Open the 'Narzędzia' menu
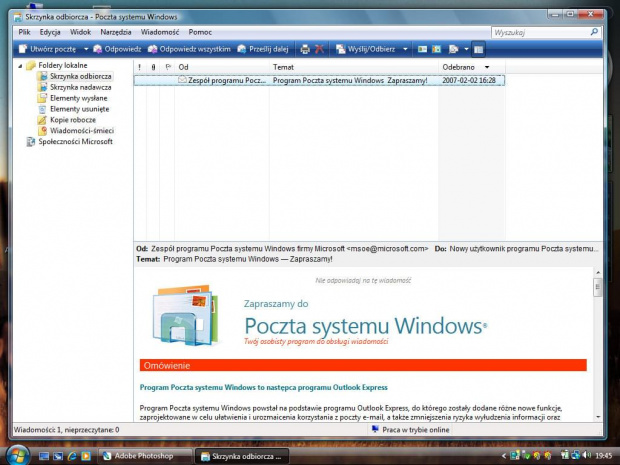 point(116,32)
